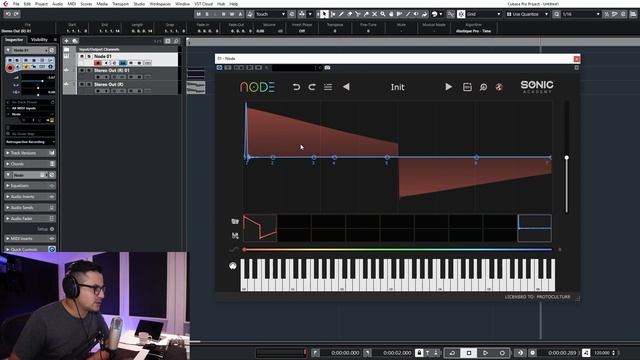640x360 pixels.
Task: Toggle the global Write W automation button
Action: [232, 14]
